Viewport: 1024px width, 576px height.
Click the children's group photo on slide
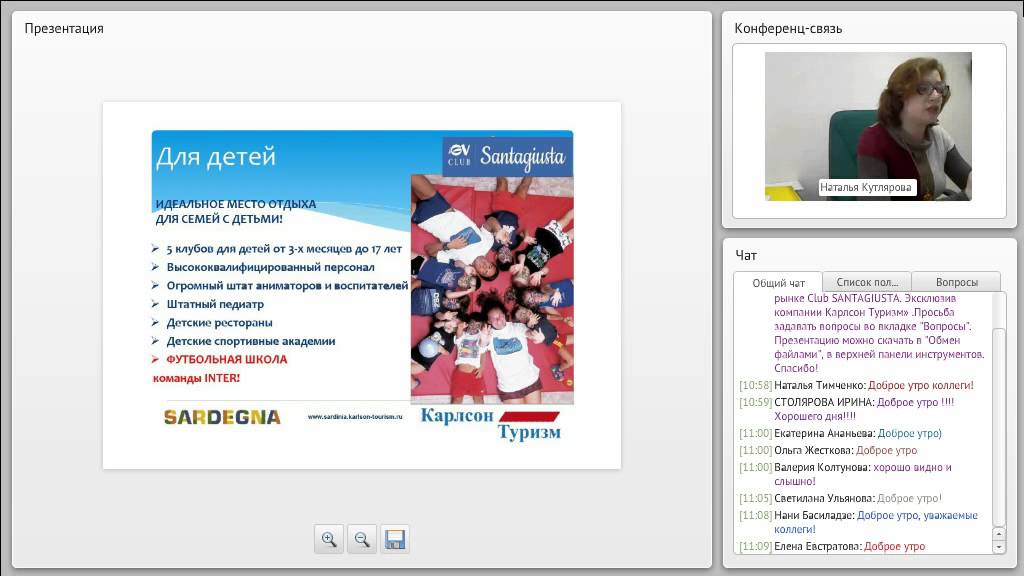(492, 289)
